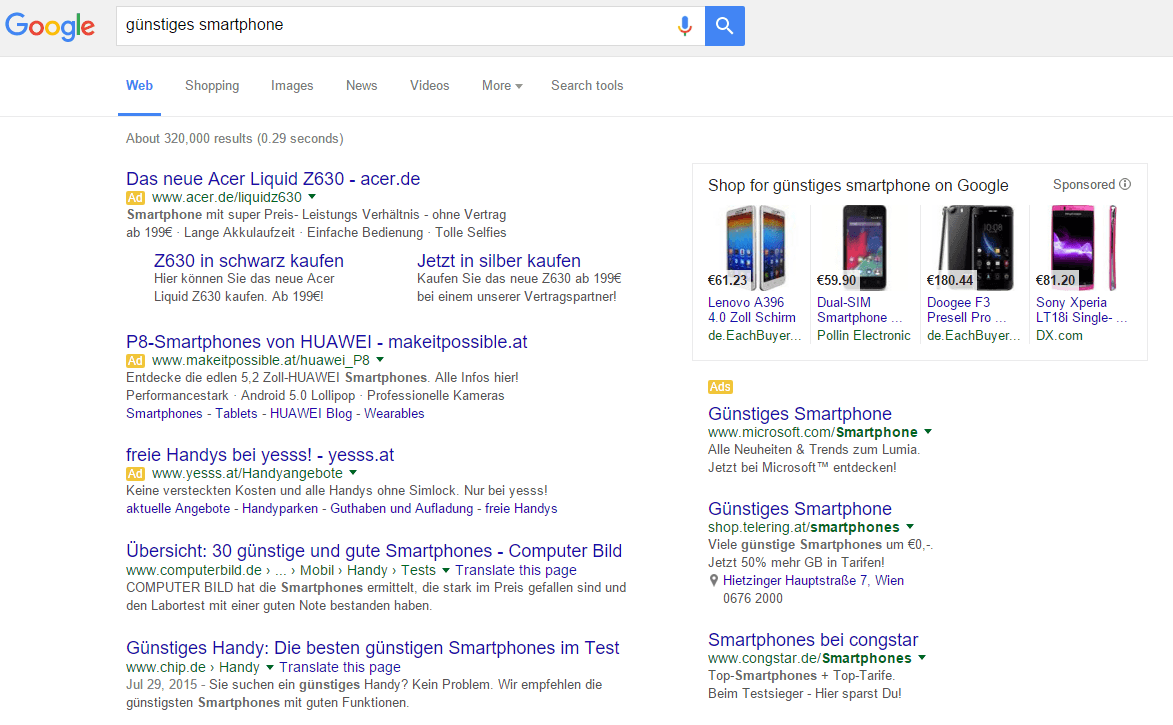
Task: Open the Dual-SIM Smartphone product image
Action: pyautogui.click(x=863, y=248)
